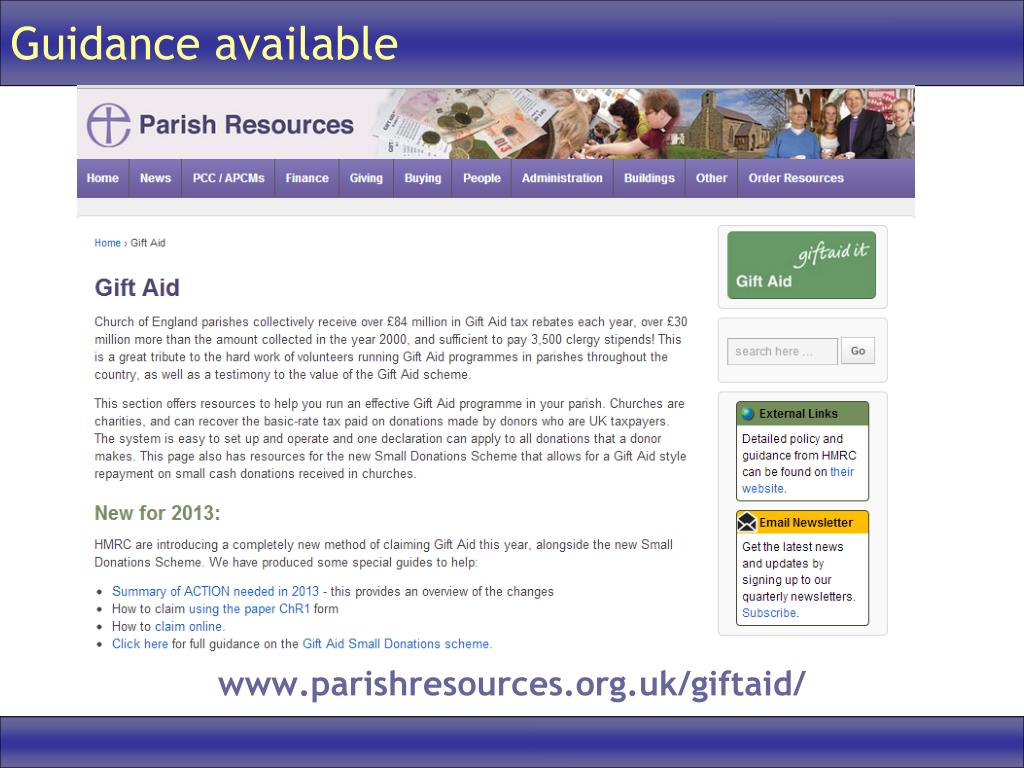Image resolution: width=1024 pixels, height=768 pixels.
Task: Go to the Giving section
Action: tap(366, 178)
